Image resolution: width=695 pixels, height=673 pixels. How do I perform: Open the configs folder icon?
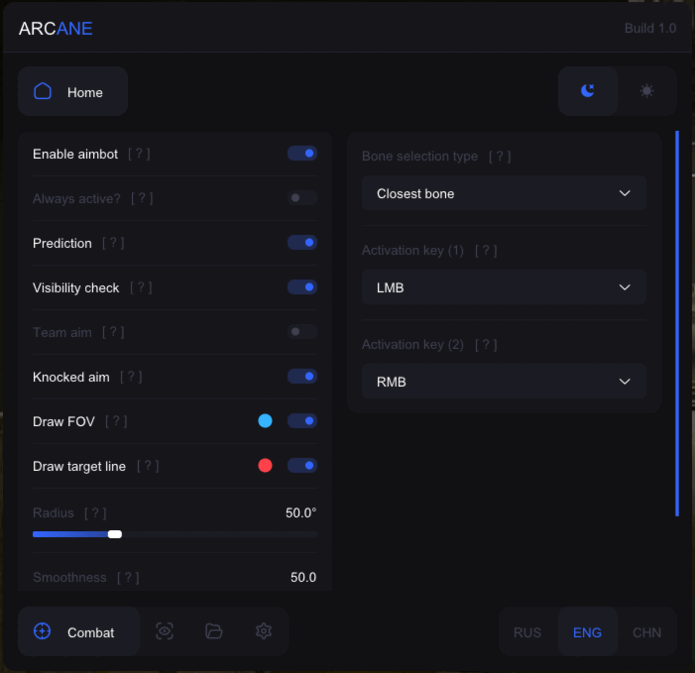(x=214, y=631)
